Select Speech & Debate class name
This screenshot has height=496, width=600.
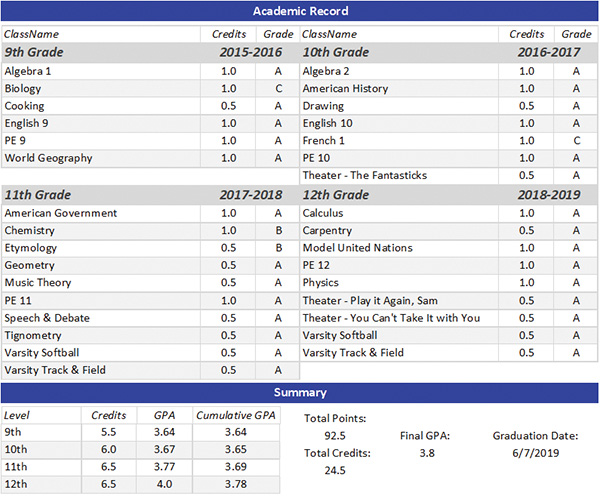click(x=47, y=318)
